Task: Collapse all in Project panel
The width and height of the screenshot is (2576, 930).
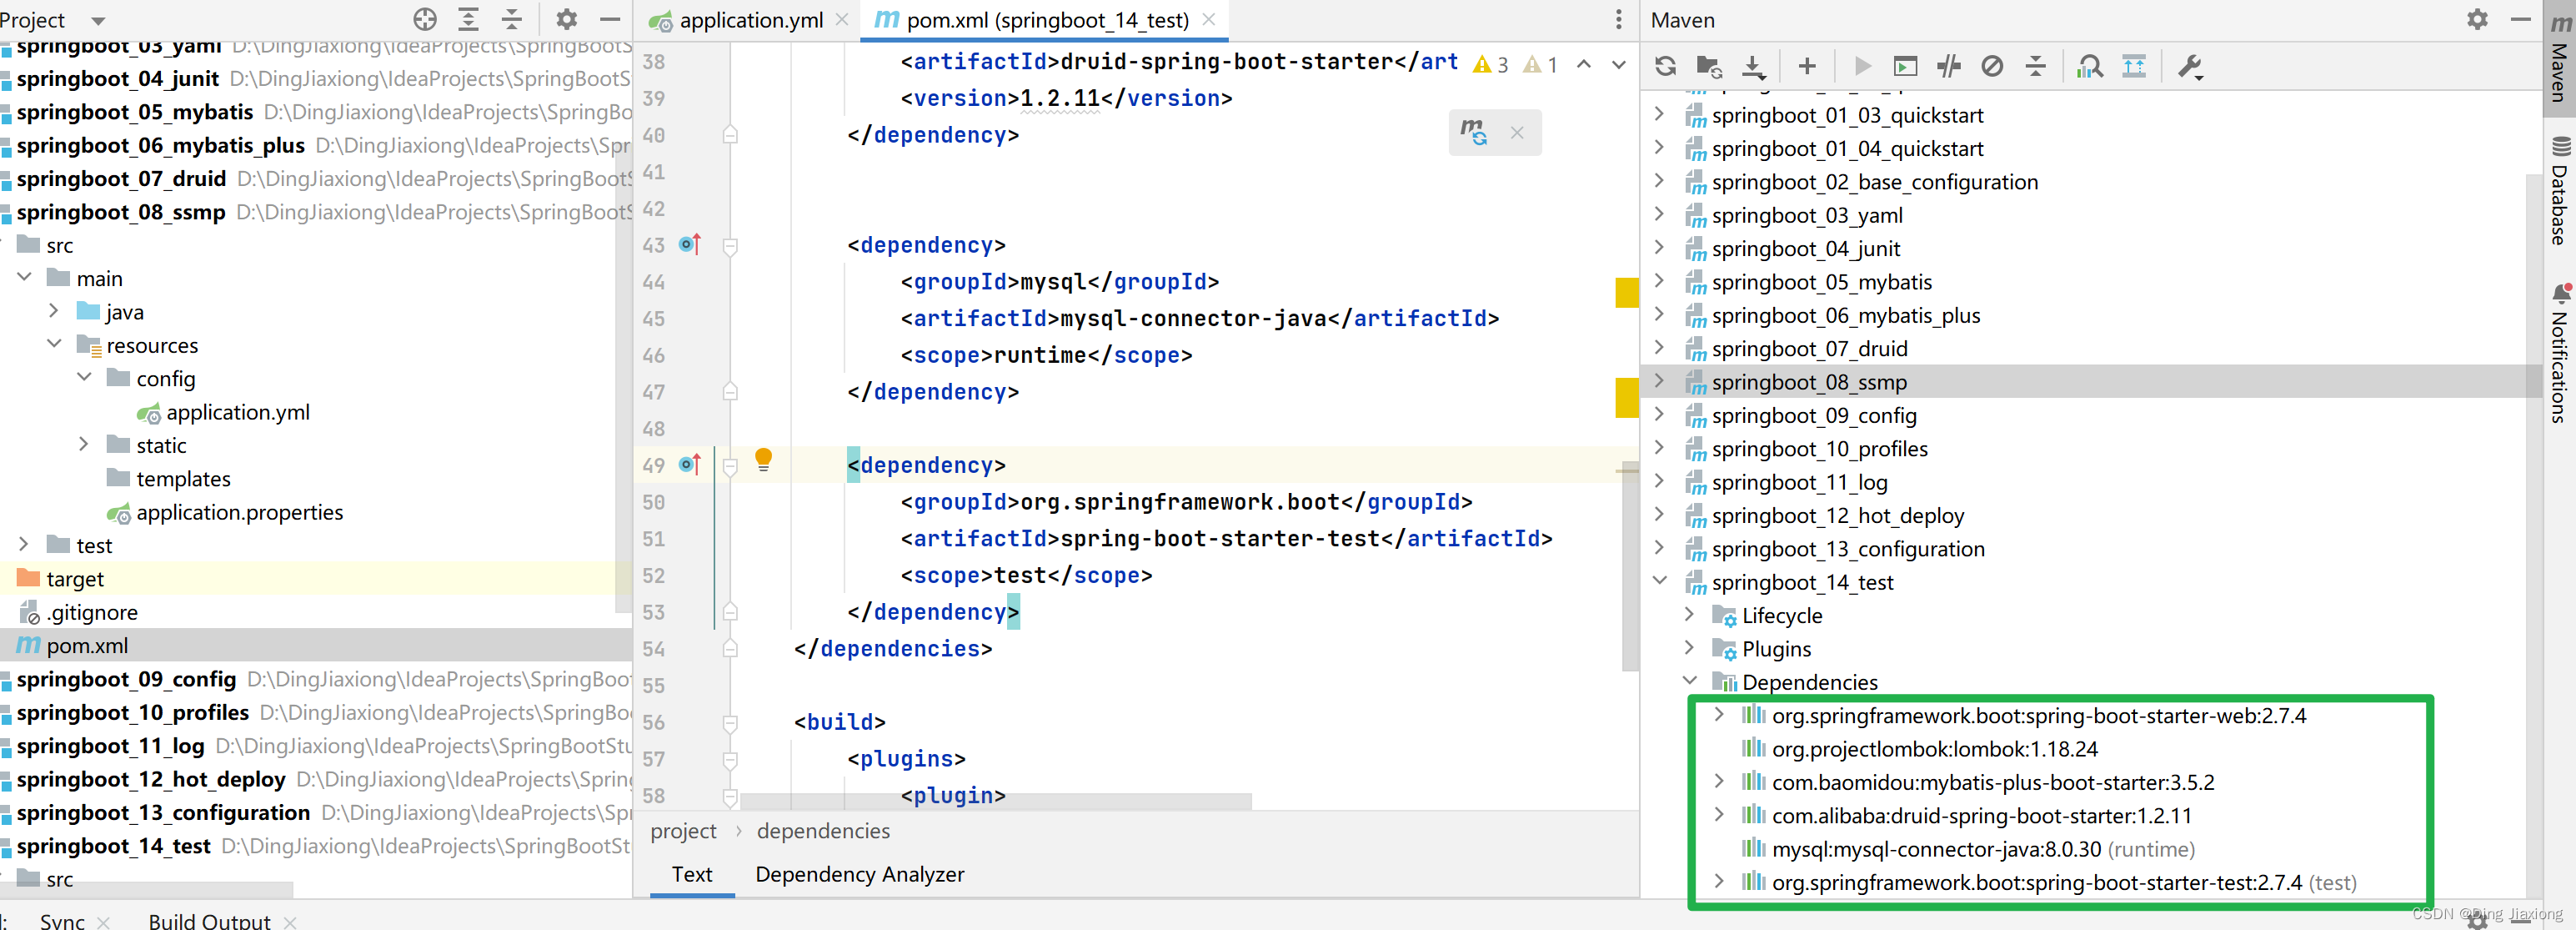Action: coord(512,19)
